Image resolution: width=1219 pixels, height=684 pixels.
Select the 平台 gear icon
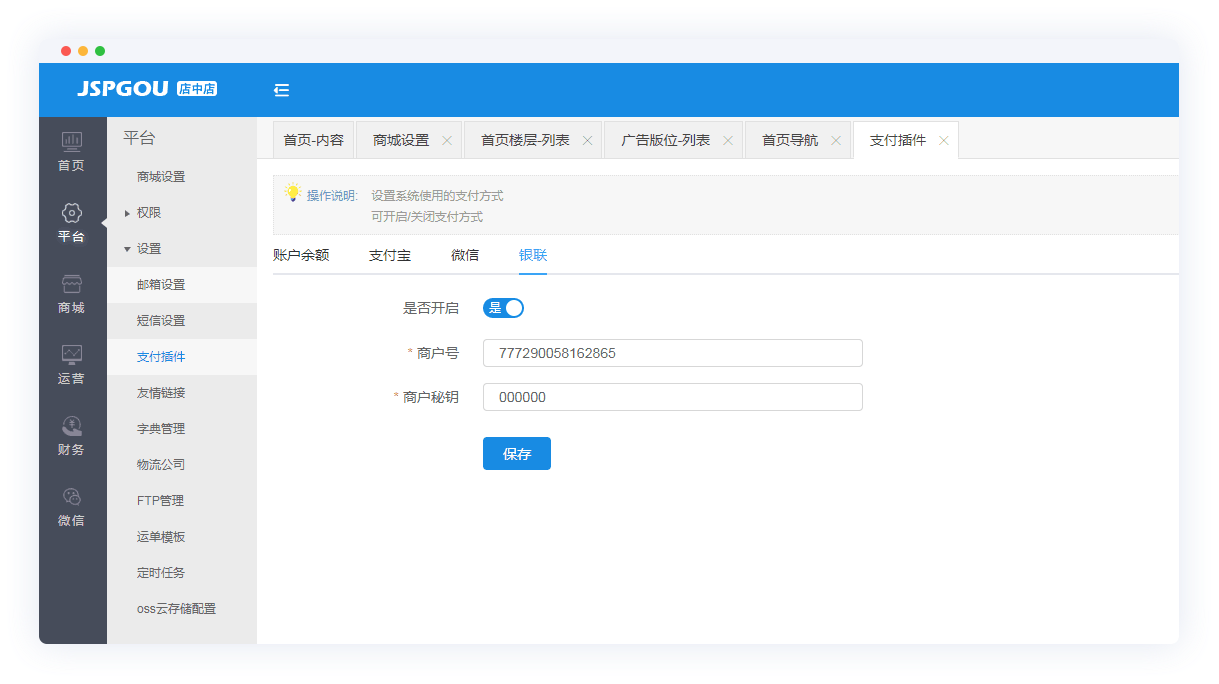point(72,213)
